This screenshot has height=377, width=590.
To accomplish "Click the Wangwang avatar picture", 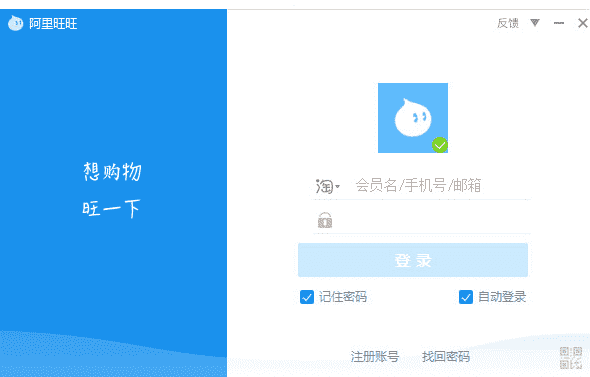I will (413, 118).
